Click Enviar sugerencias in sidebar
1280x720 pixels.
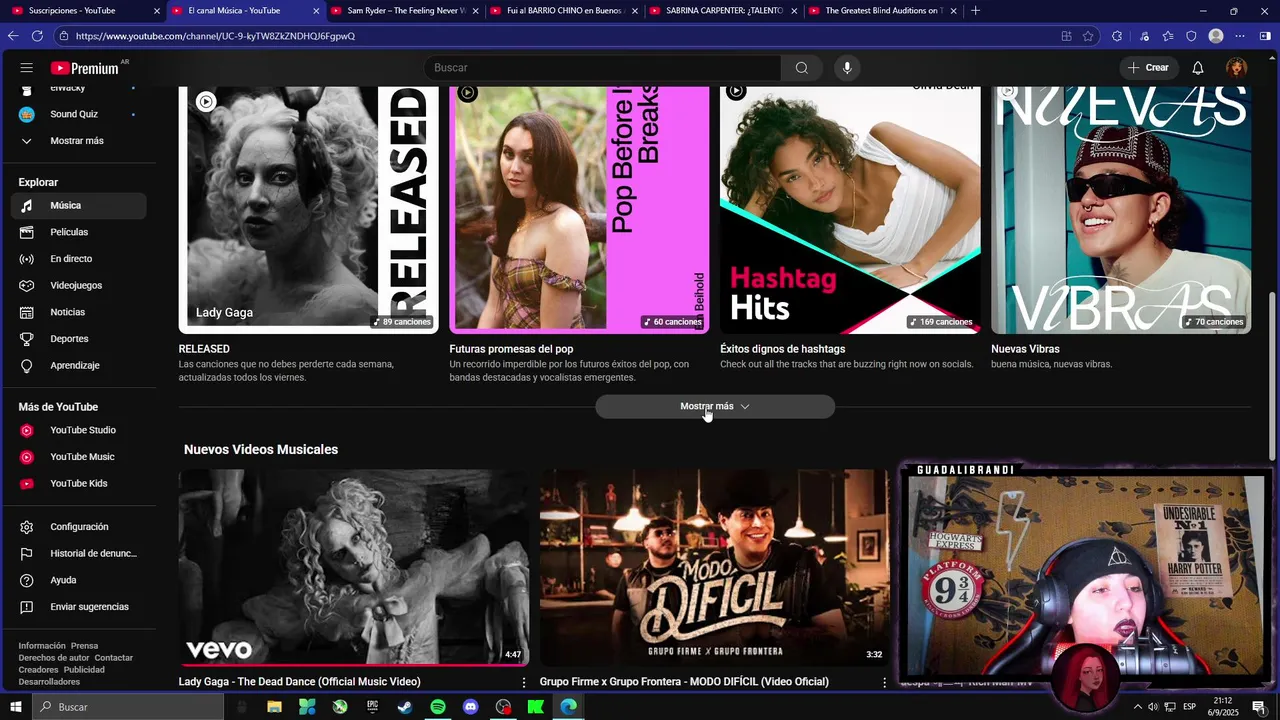pos(78,607)
